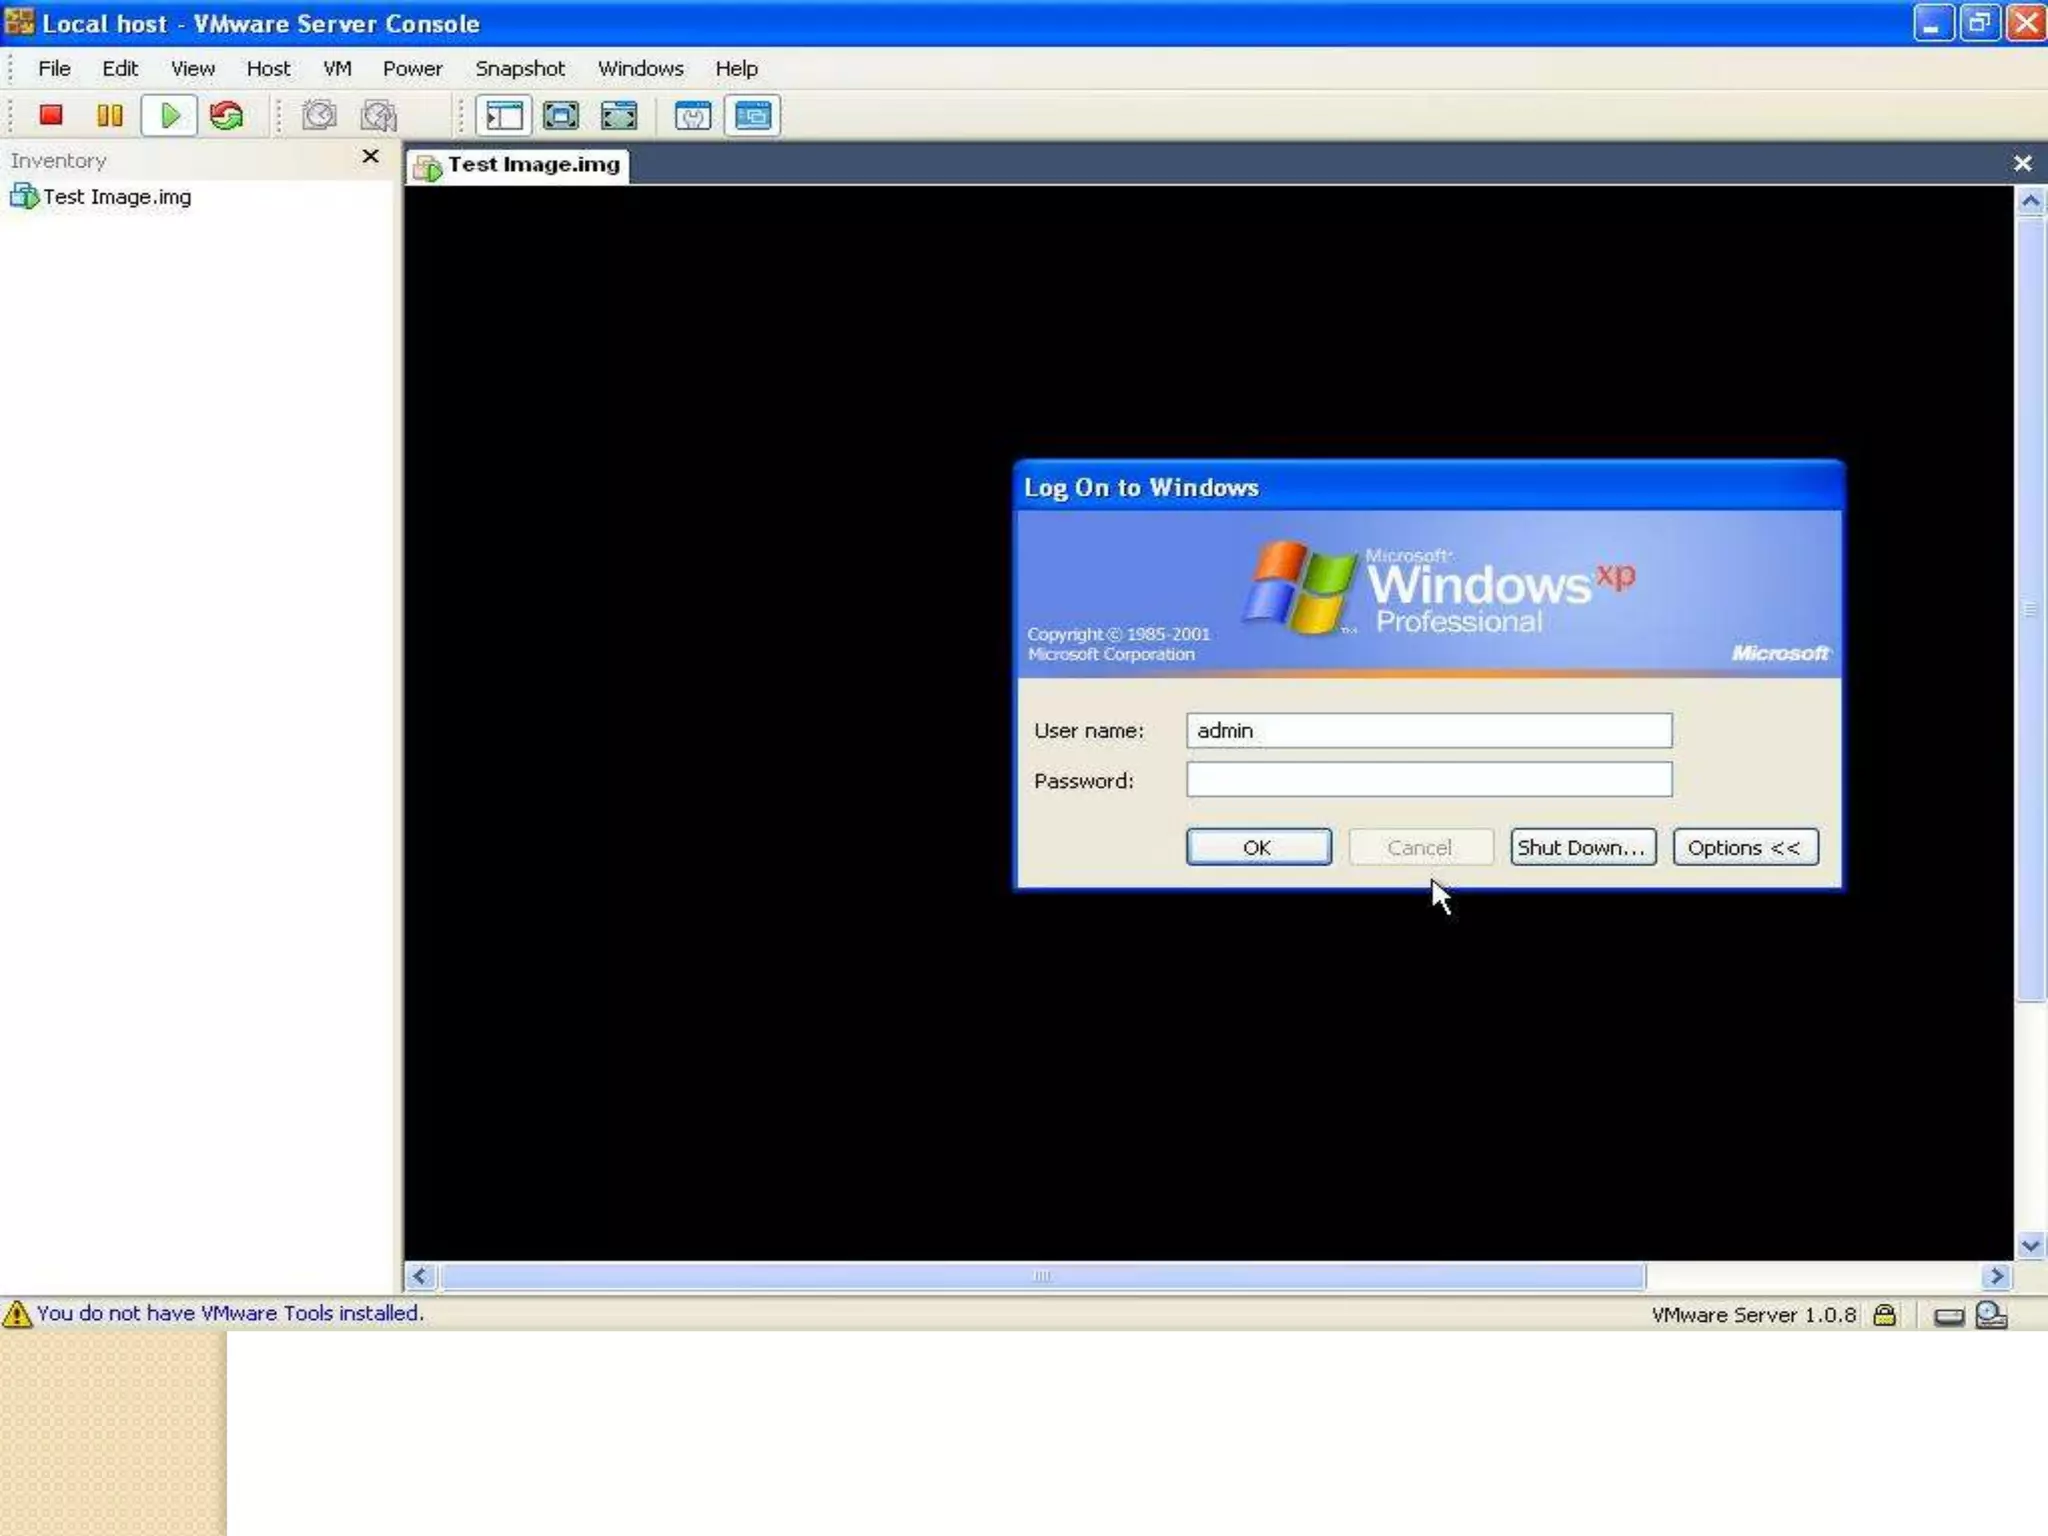Toggle the inventory sidebar view icon

504,116
